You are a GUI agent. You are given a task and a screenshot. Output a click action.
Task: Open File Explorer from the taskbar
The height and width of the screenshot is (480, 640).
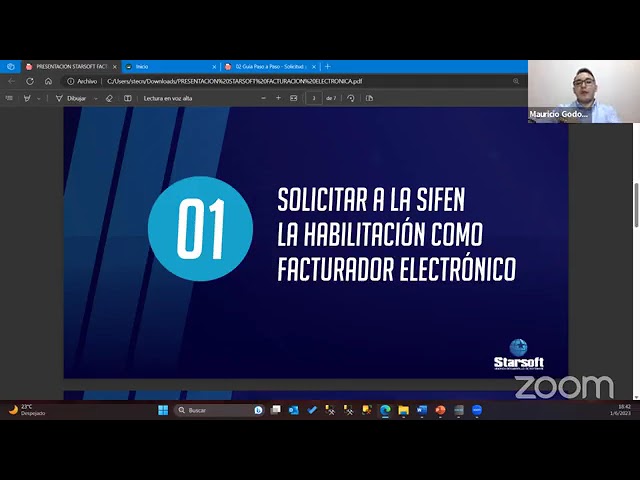pos(403,410)
